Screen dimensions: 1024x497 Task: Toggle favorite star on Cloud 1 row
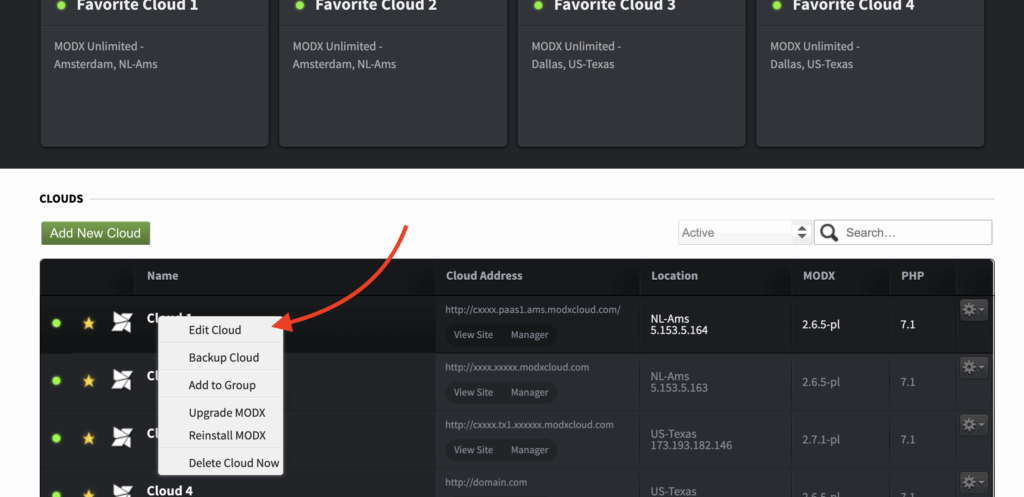[89, 323]
